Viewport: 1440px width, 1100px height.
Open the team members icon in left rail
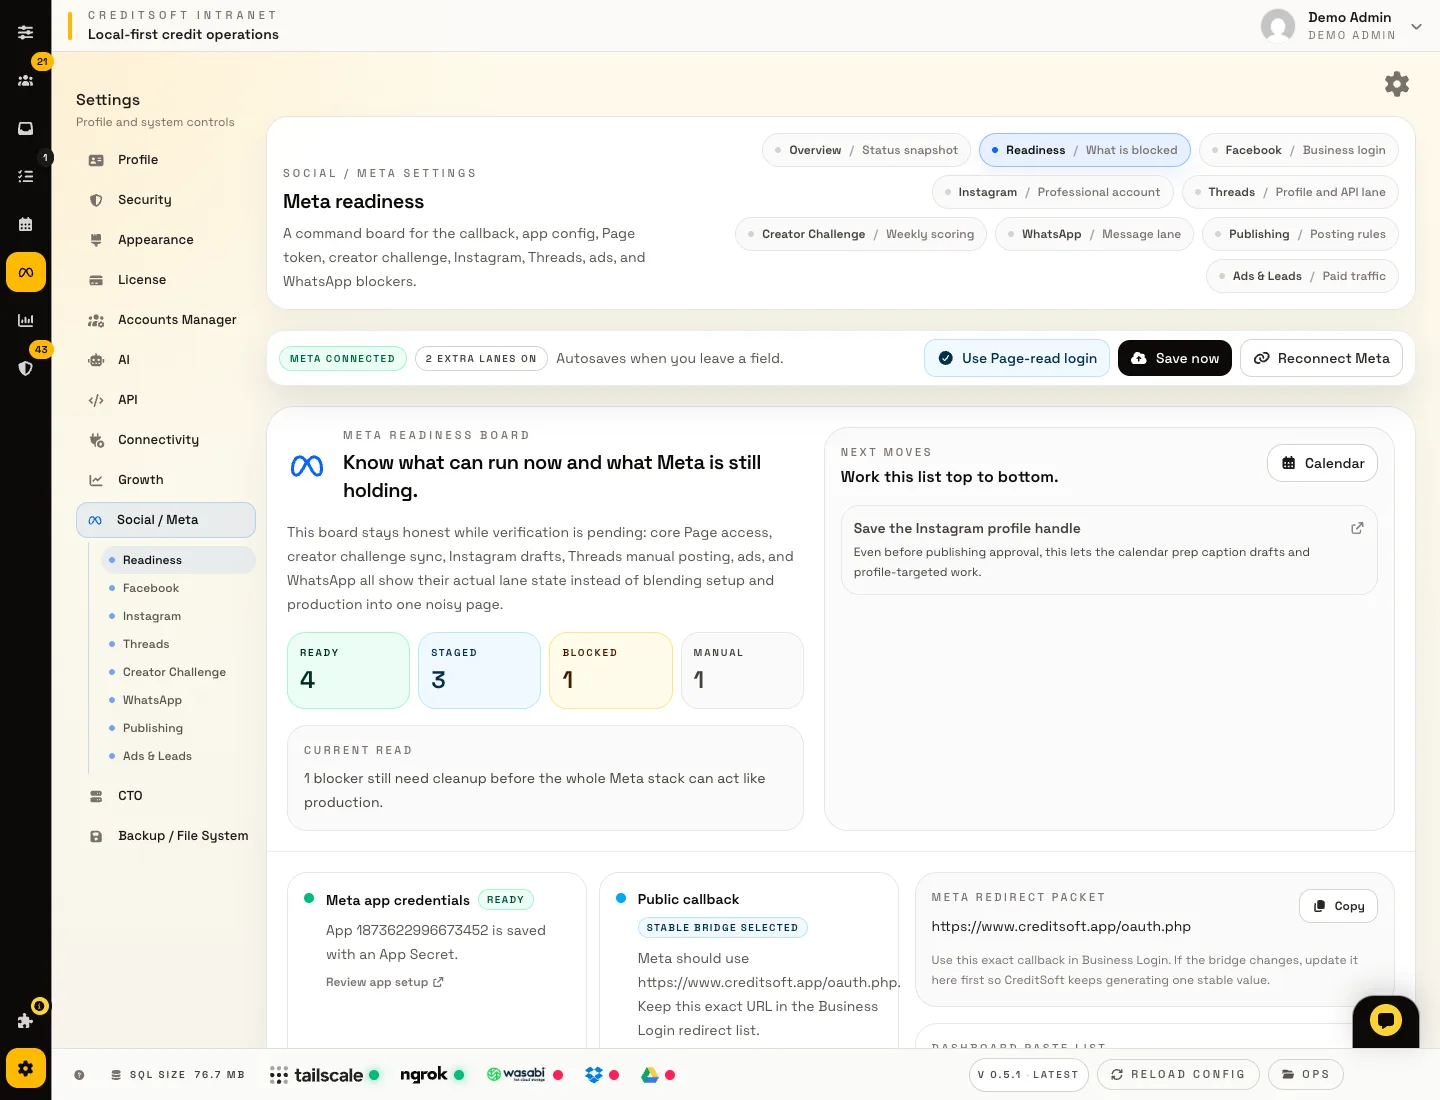tap(26, 80)
